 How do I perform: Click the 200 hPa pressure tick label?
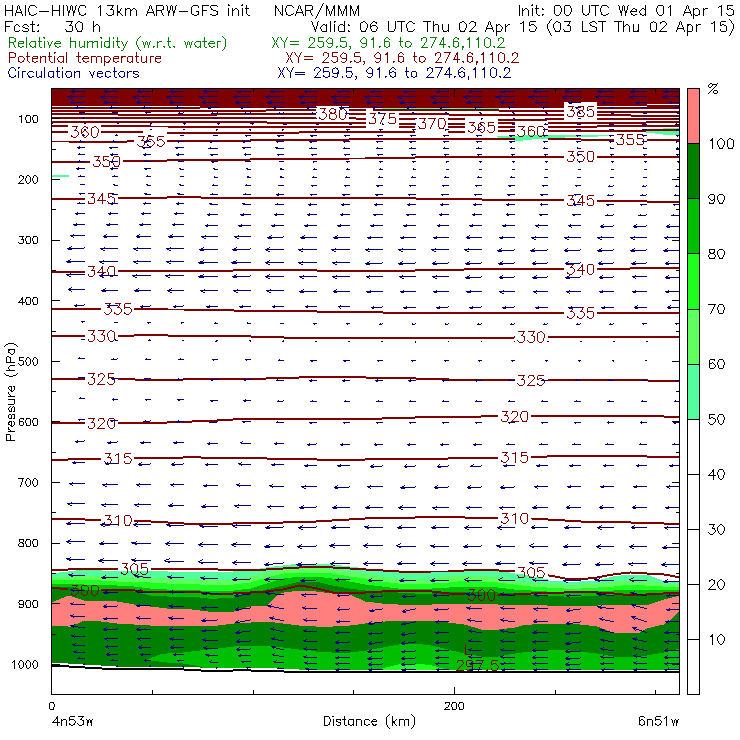click(28, 179)
